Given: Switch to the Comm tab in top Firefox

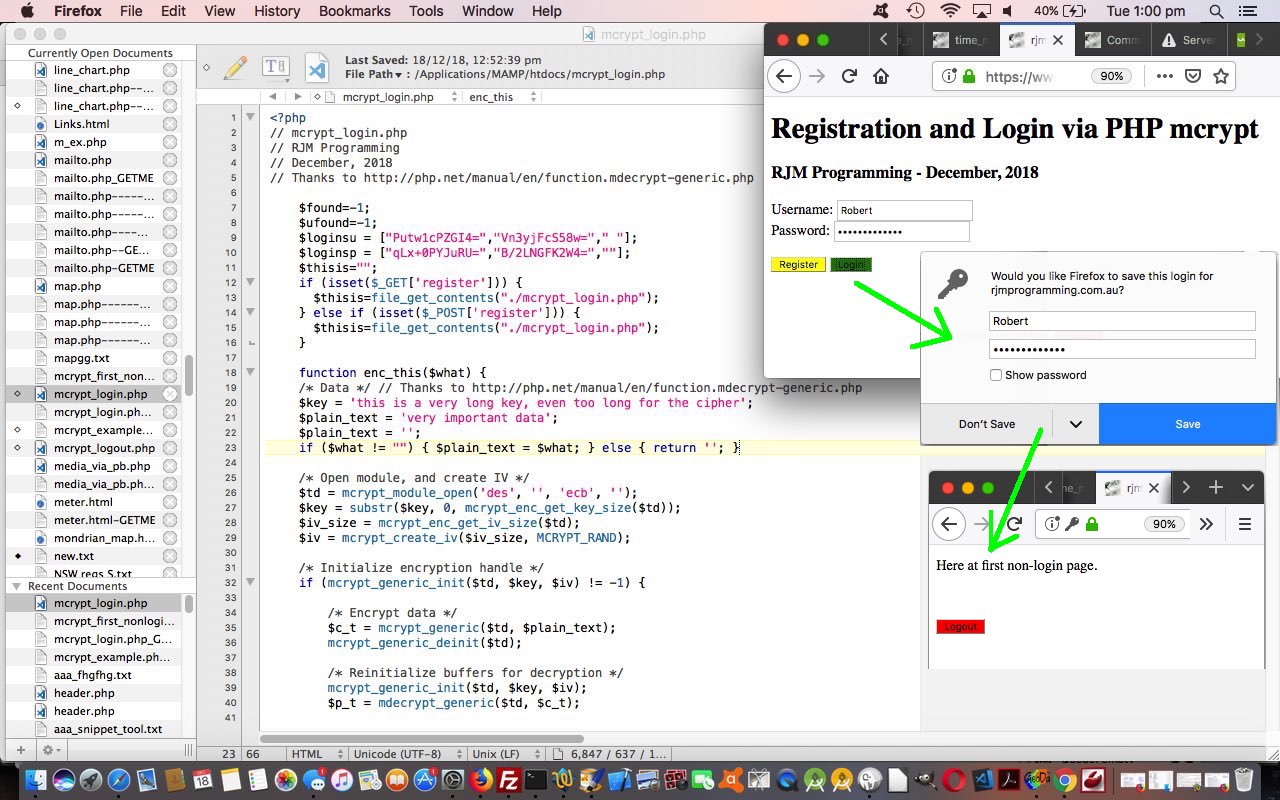Looking at the screenshot, I should click(1112, 40).
